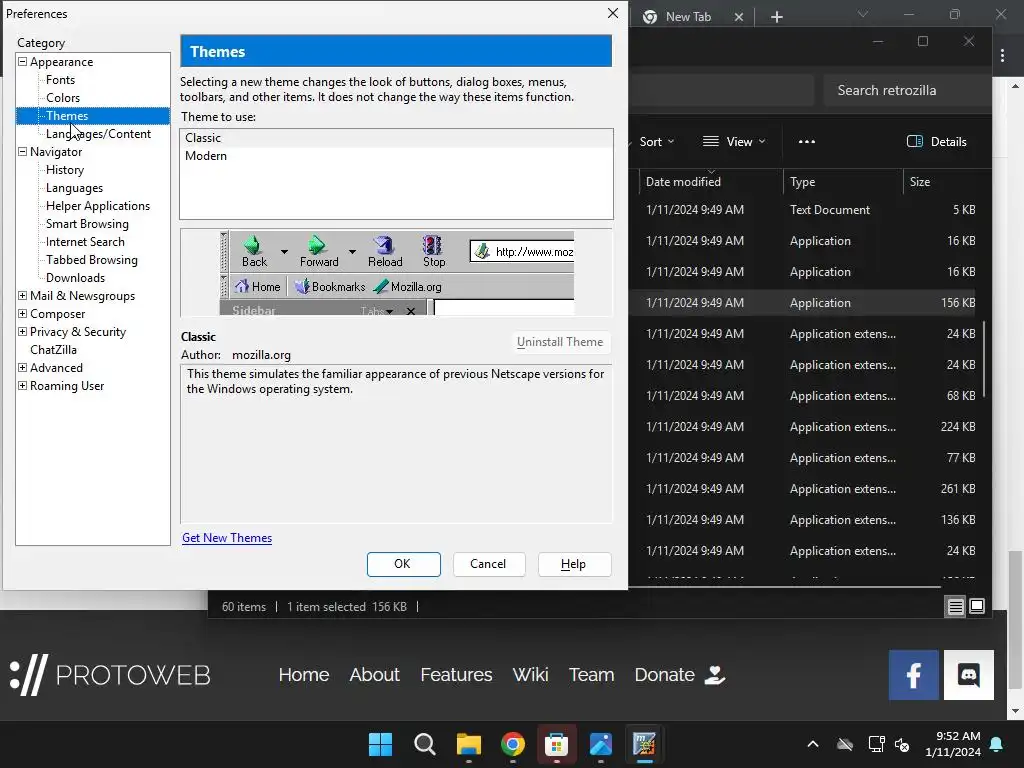Click the Protoweb logo
This screenshot has height=768, width=1024.
click(110, 675)
